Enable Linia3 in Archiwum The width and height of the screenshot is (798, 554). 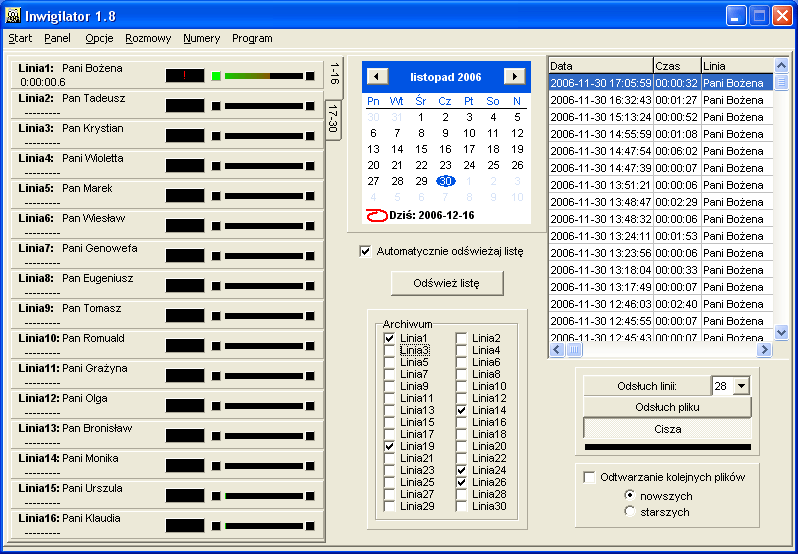tap(389, 350)
